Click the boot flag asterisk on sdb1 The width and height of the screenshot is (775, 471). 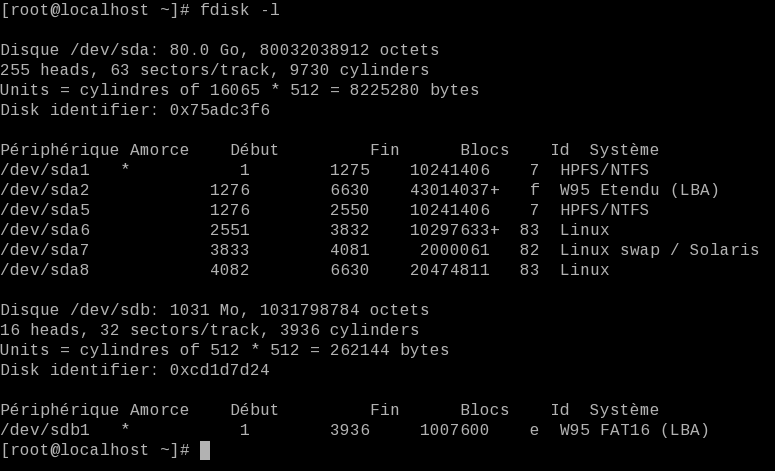point(125,429)
